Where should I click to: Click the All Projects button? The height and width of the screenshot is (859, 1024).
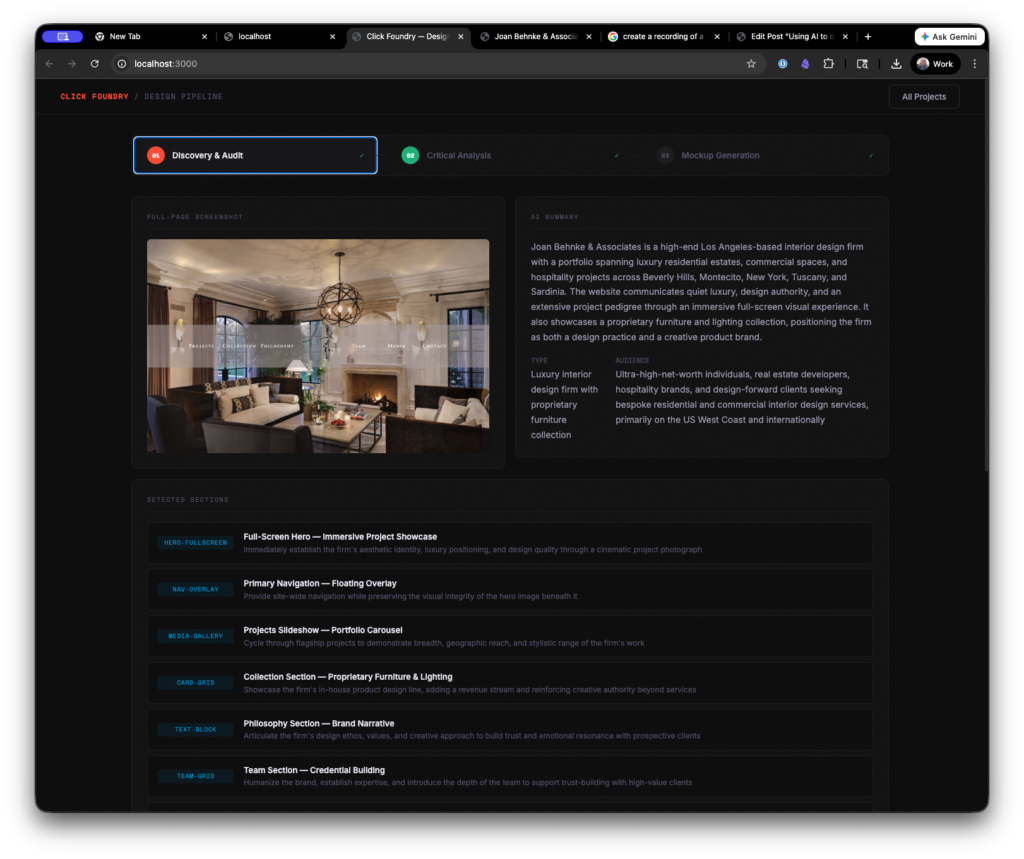[923, 97]
